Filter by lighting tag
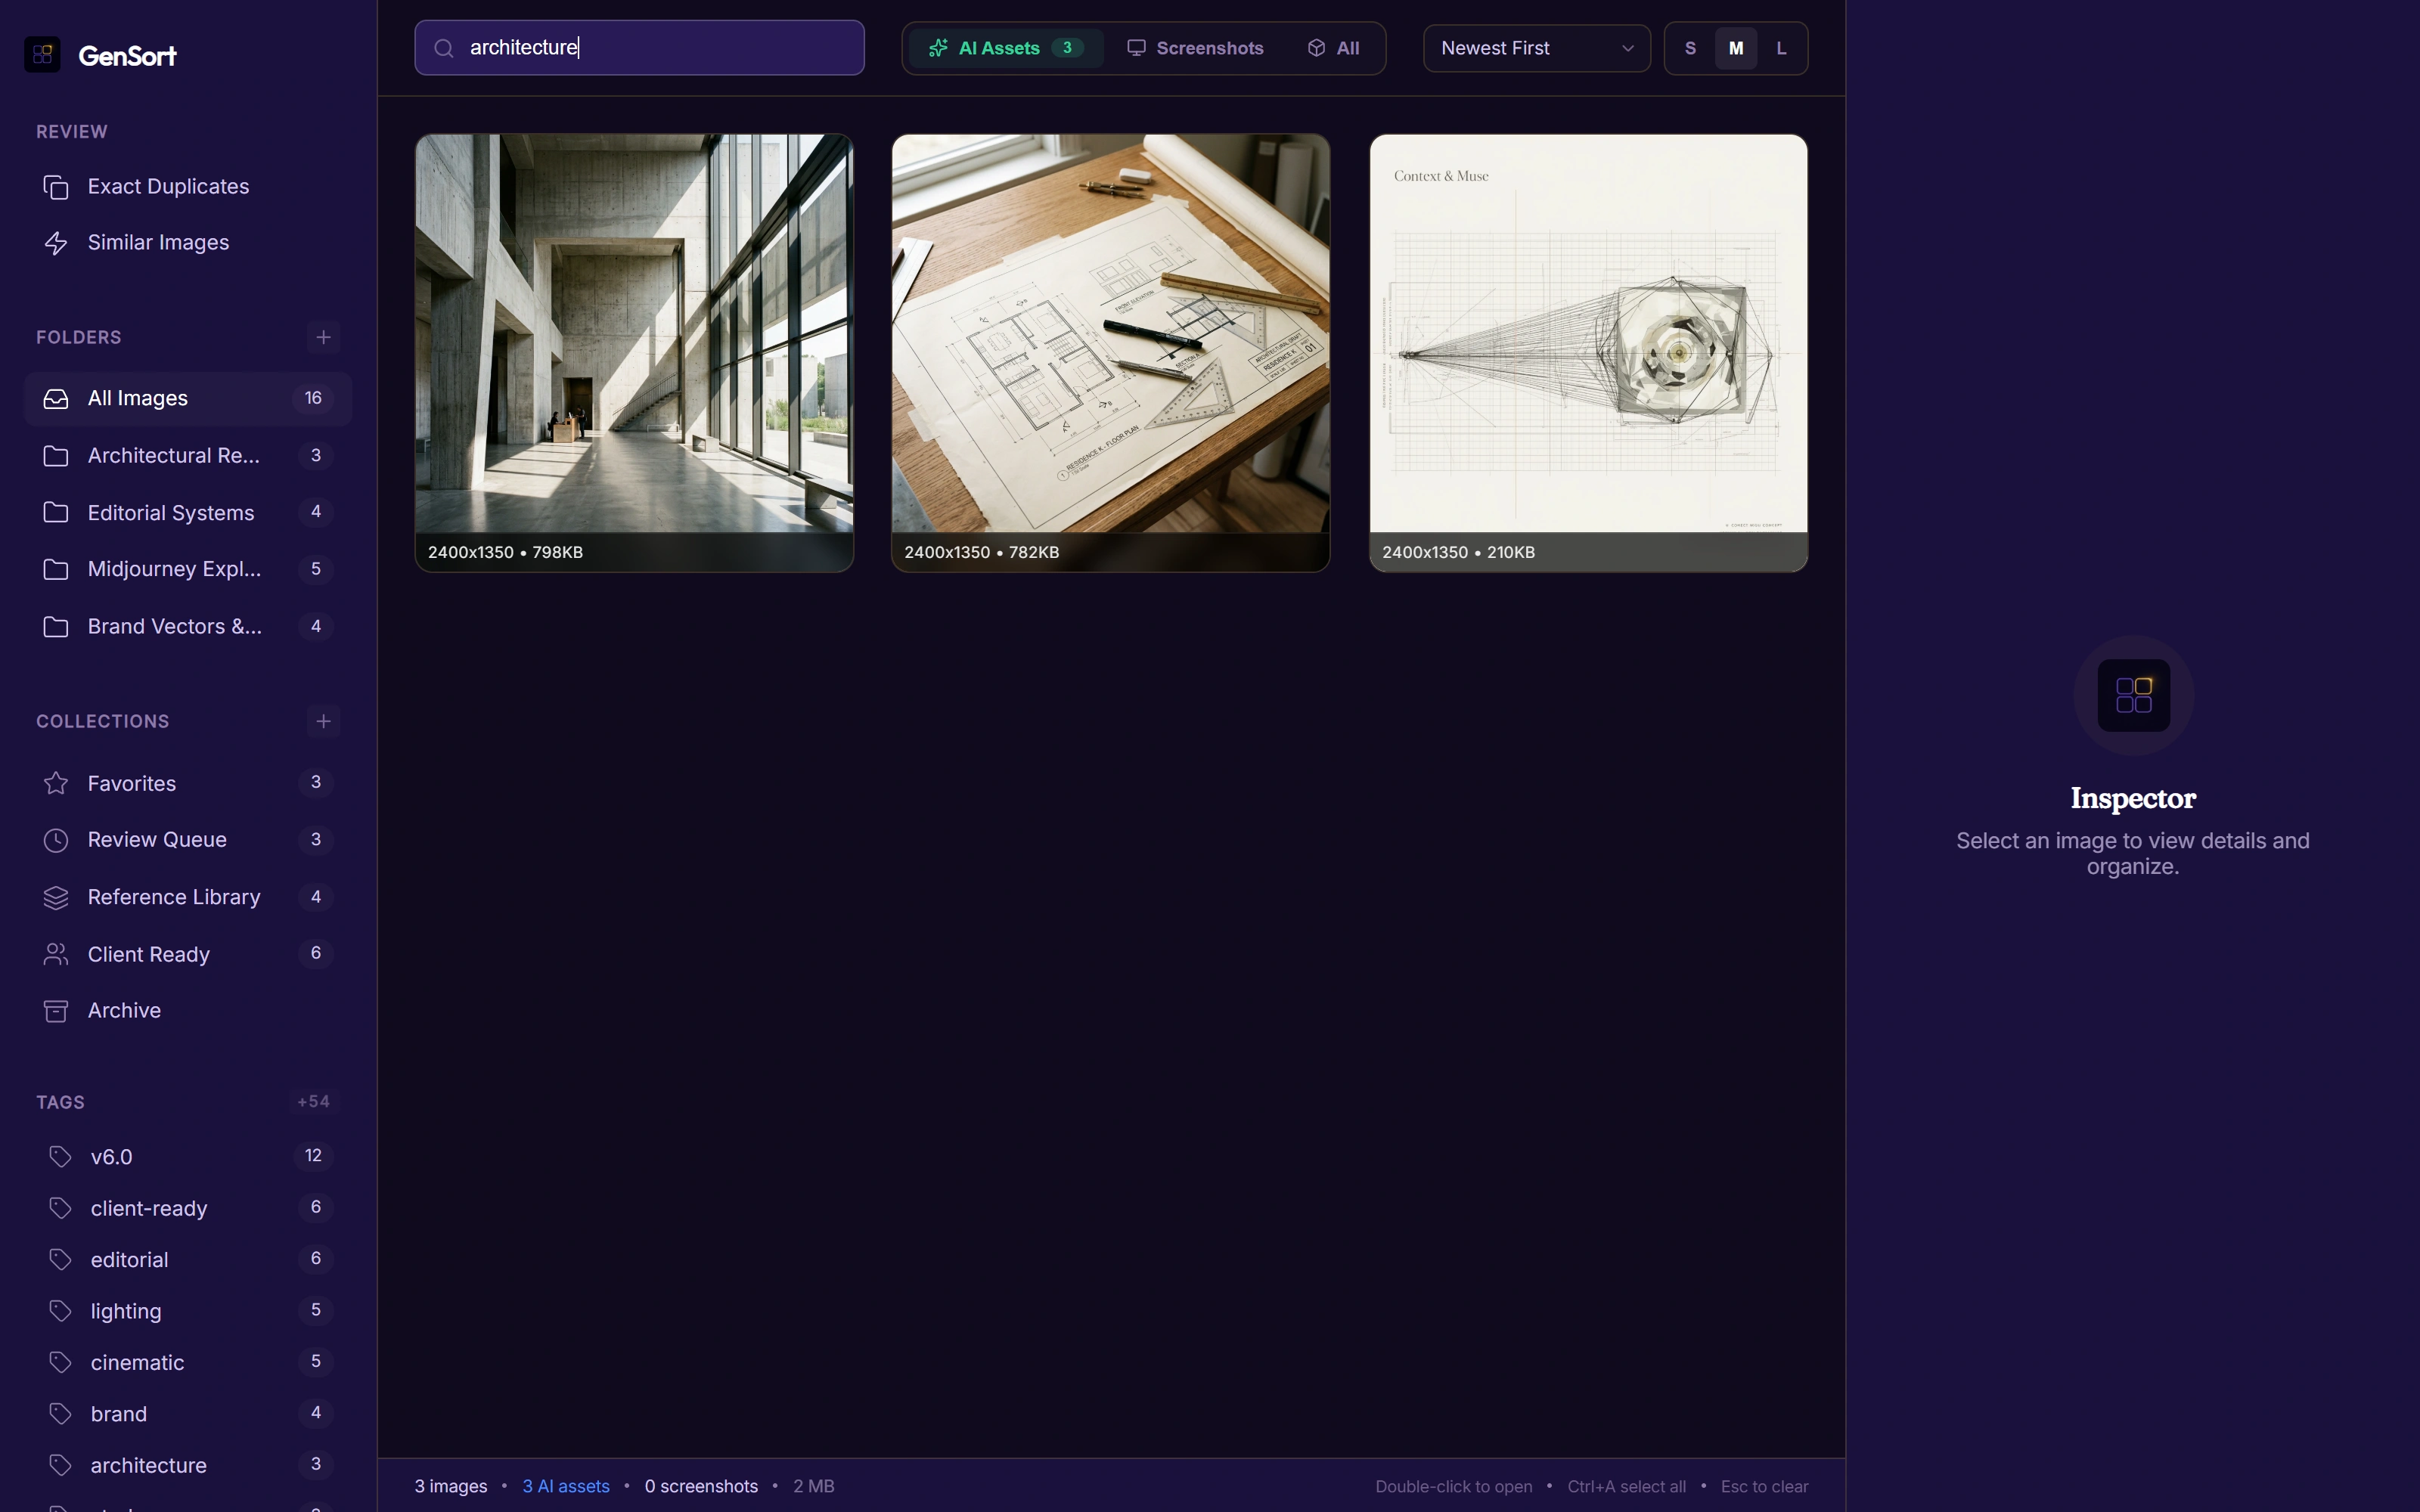2420x1512 pixels. (188, 1311)
